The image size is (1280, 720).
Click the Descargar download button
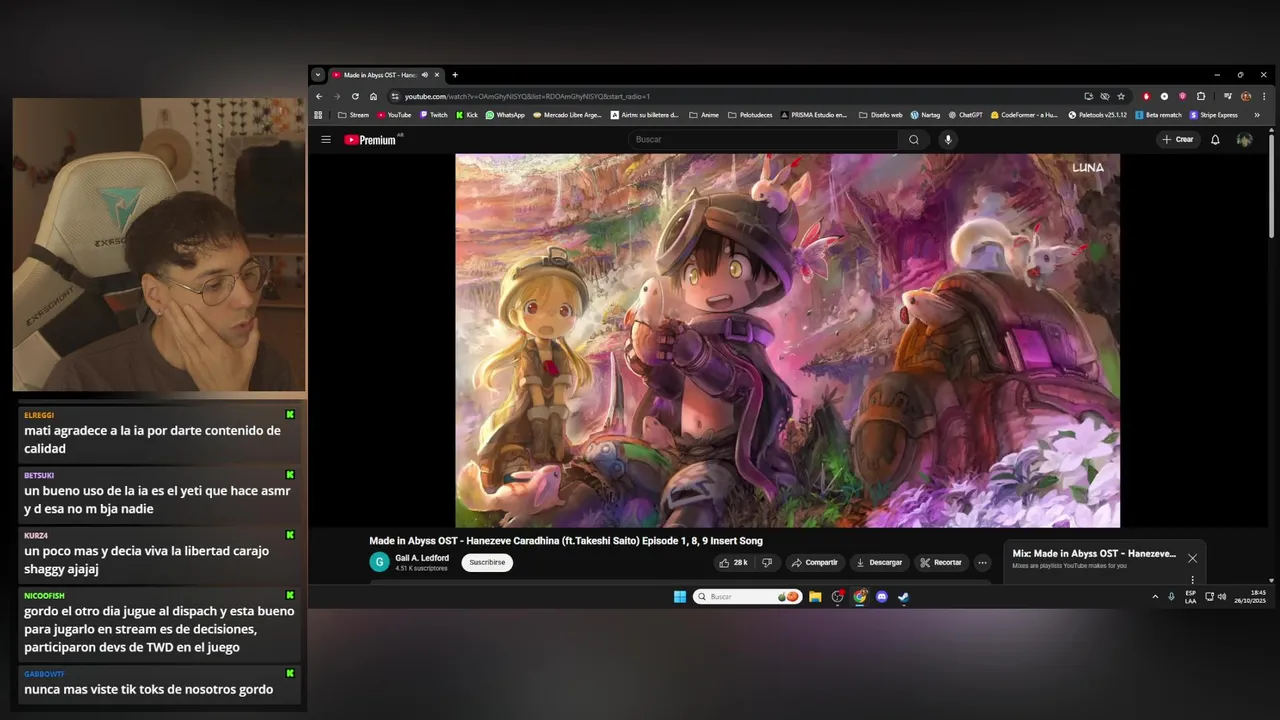point(879,563)
